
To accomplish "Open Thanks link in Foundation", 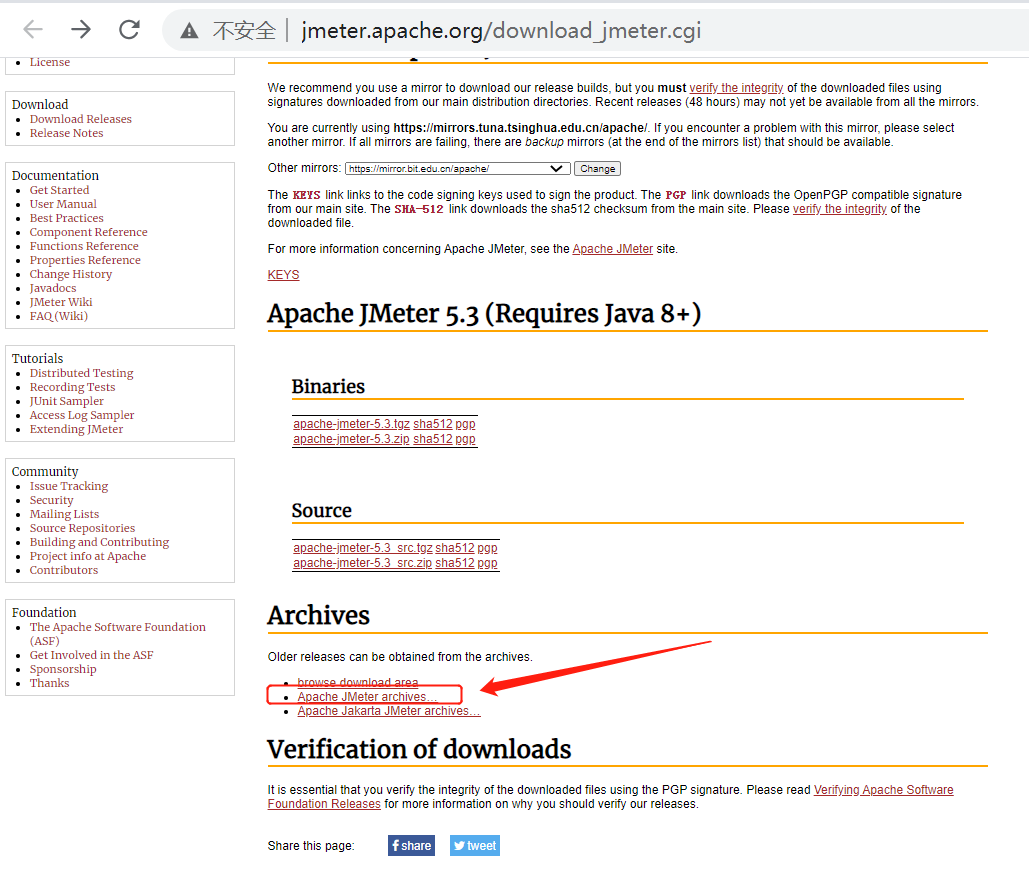I will click(49, 683).
